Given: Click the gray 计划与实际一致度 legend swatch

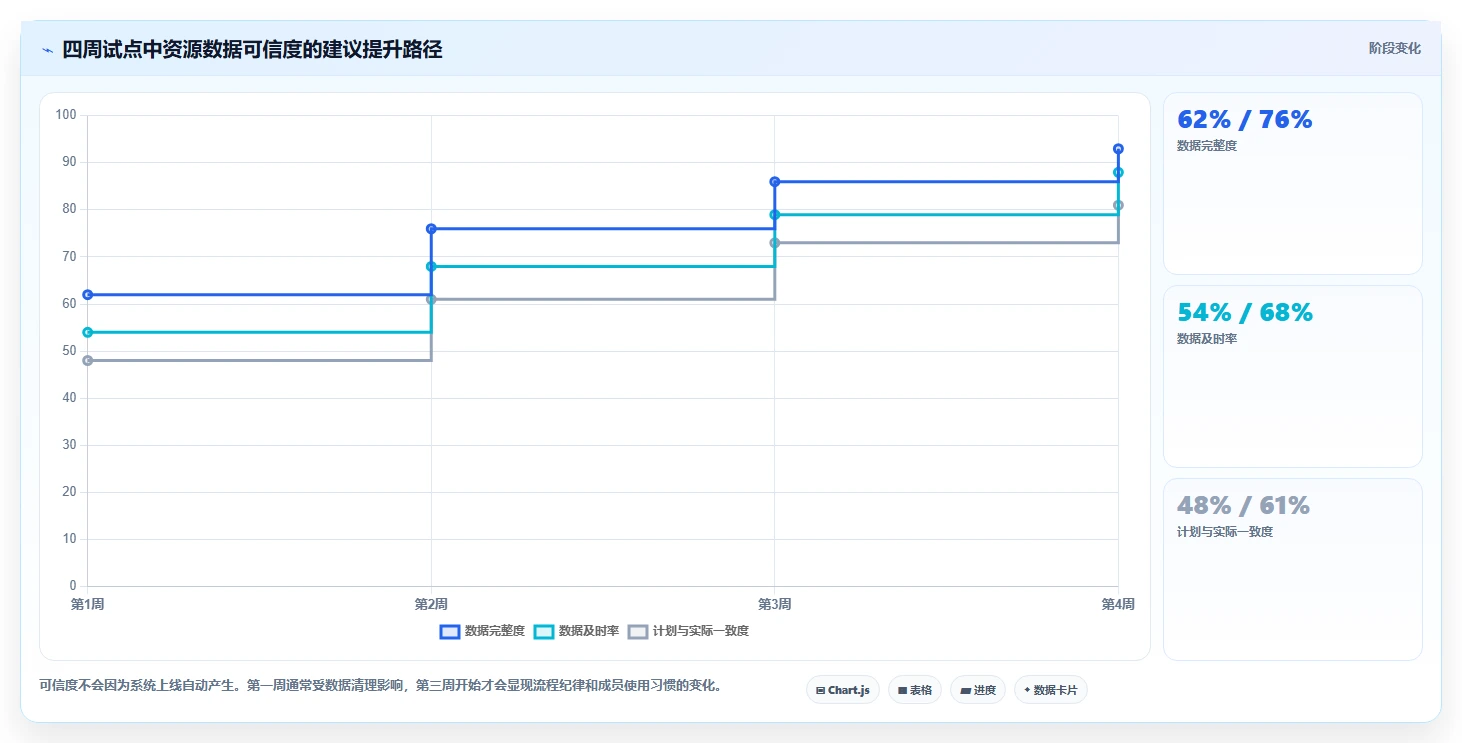Looking at the screenshot, I should point(638,631).
